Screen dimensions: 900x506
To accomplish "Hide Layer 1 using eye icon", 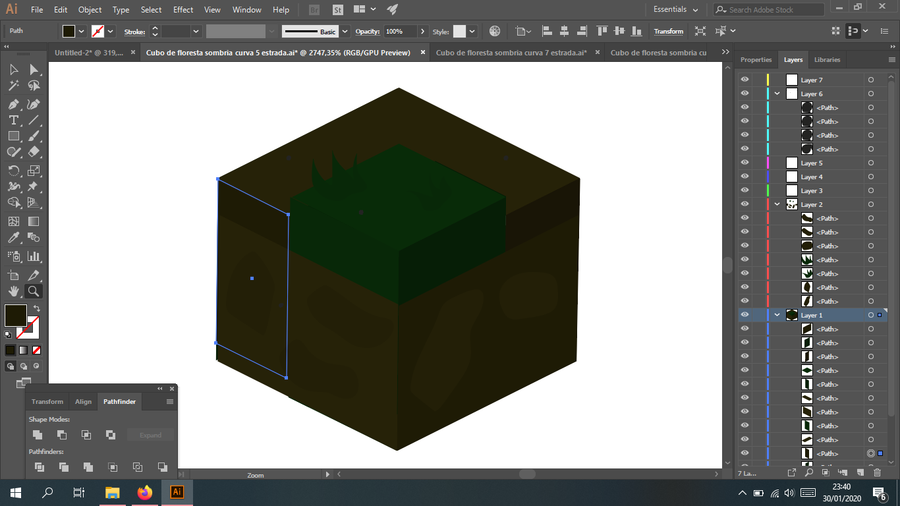I will click(x=744, y=315).
